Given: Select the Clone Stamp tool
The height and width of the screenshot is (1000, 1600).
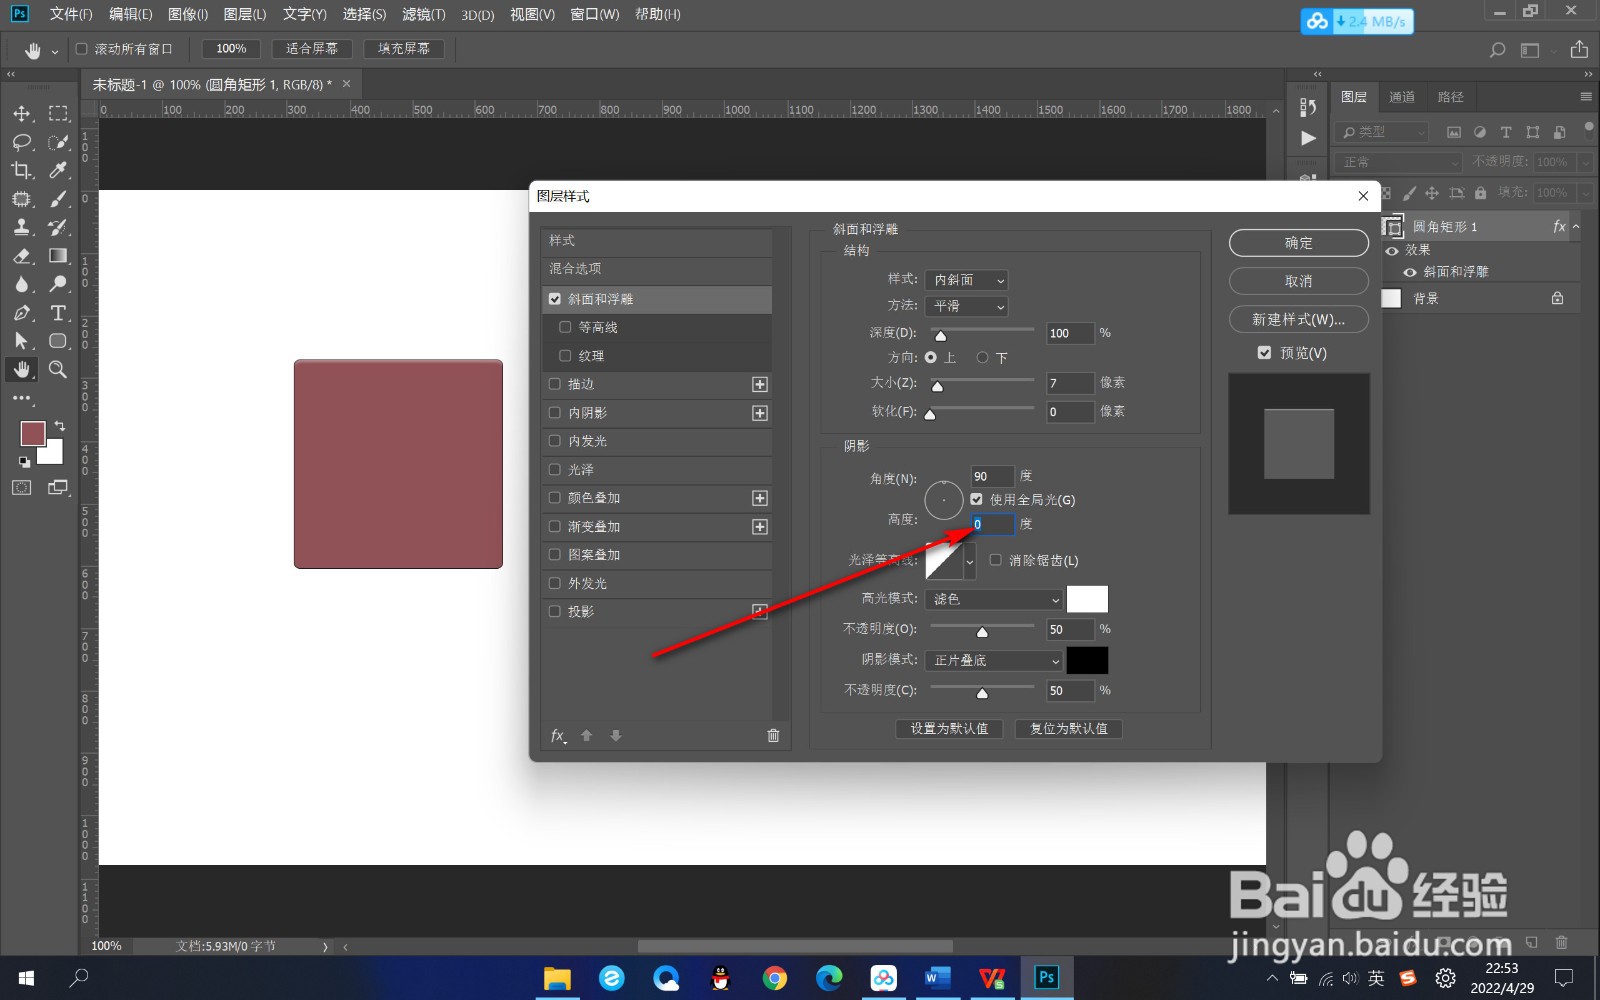Looking at the screenshot, I should [22, 227].
